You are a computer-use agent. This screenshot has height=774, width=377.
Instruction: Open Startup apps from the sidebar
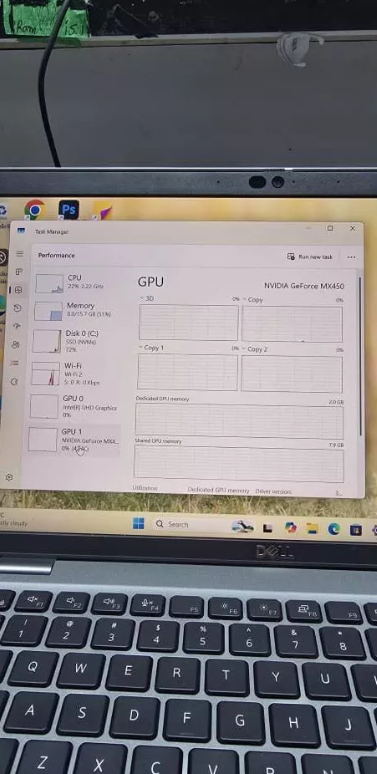tap(17, 326)
